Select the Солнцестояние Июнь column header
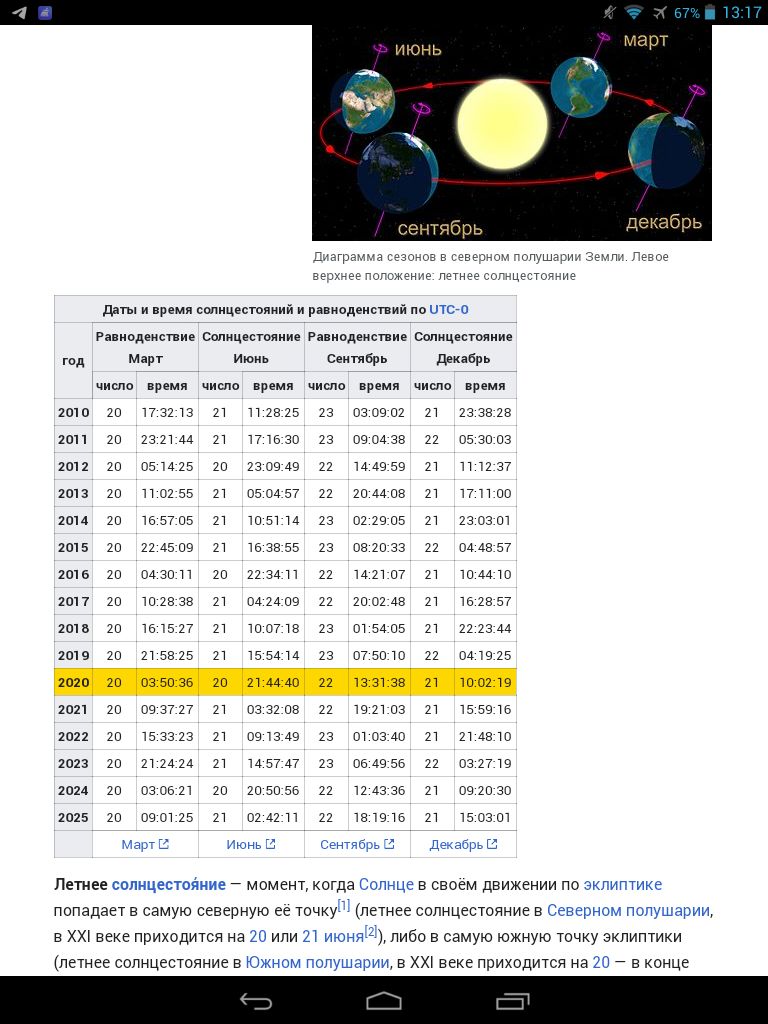Image resolution: width=768 pixels, height=1024 pixels. (x=251, y=347)
